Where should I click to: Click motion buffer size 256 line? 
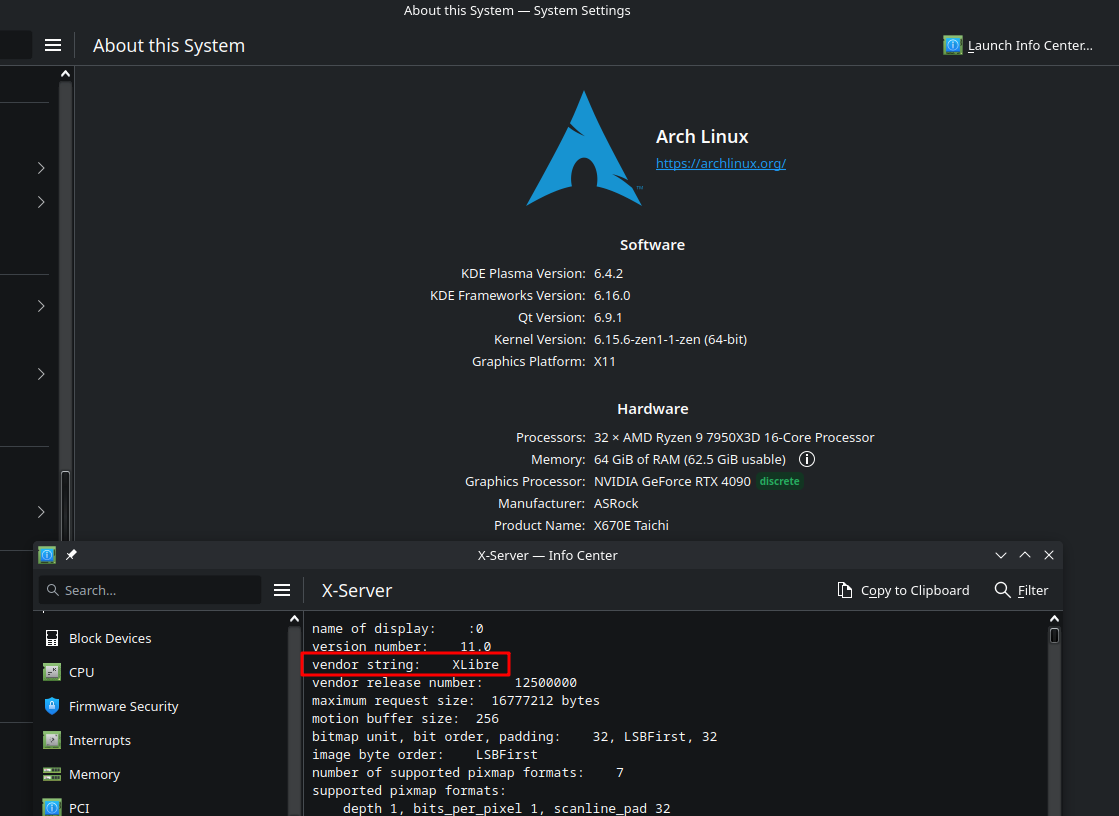click(x=405, y=719)
